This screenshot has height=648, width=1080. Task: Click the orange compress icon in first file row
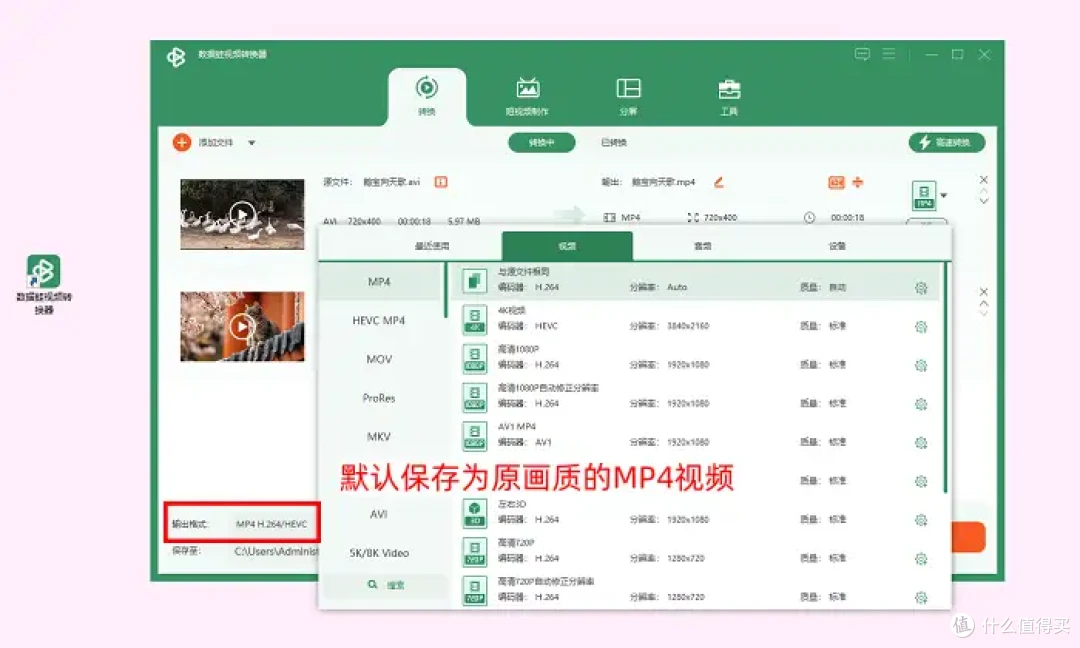[x=836, y=182]
